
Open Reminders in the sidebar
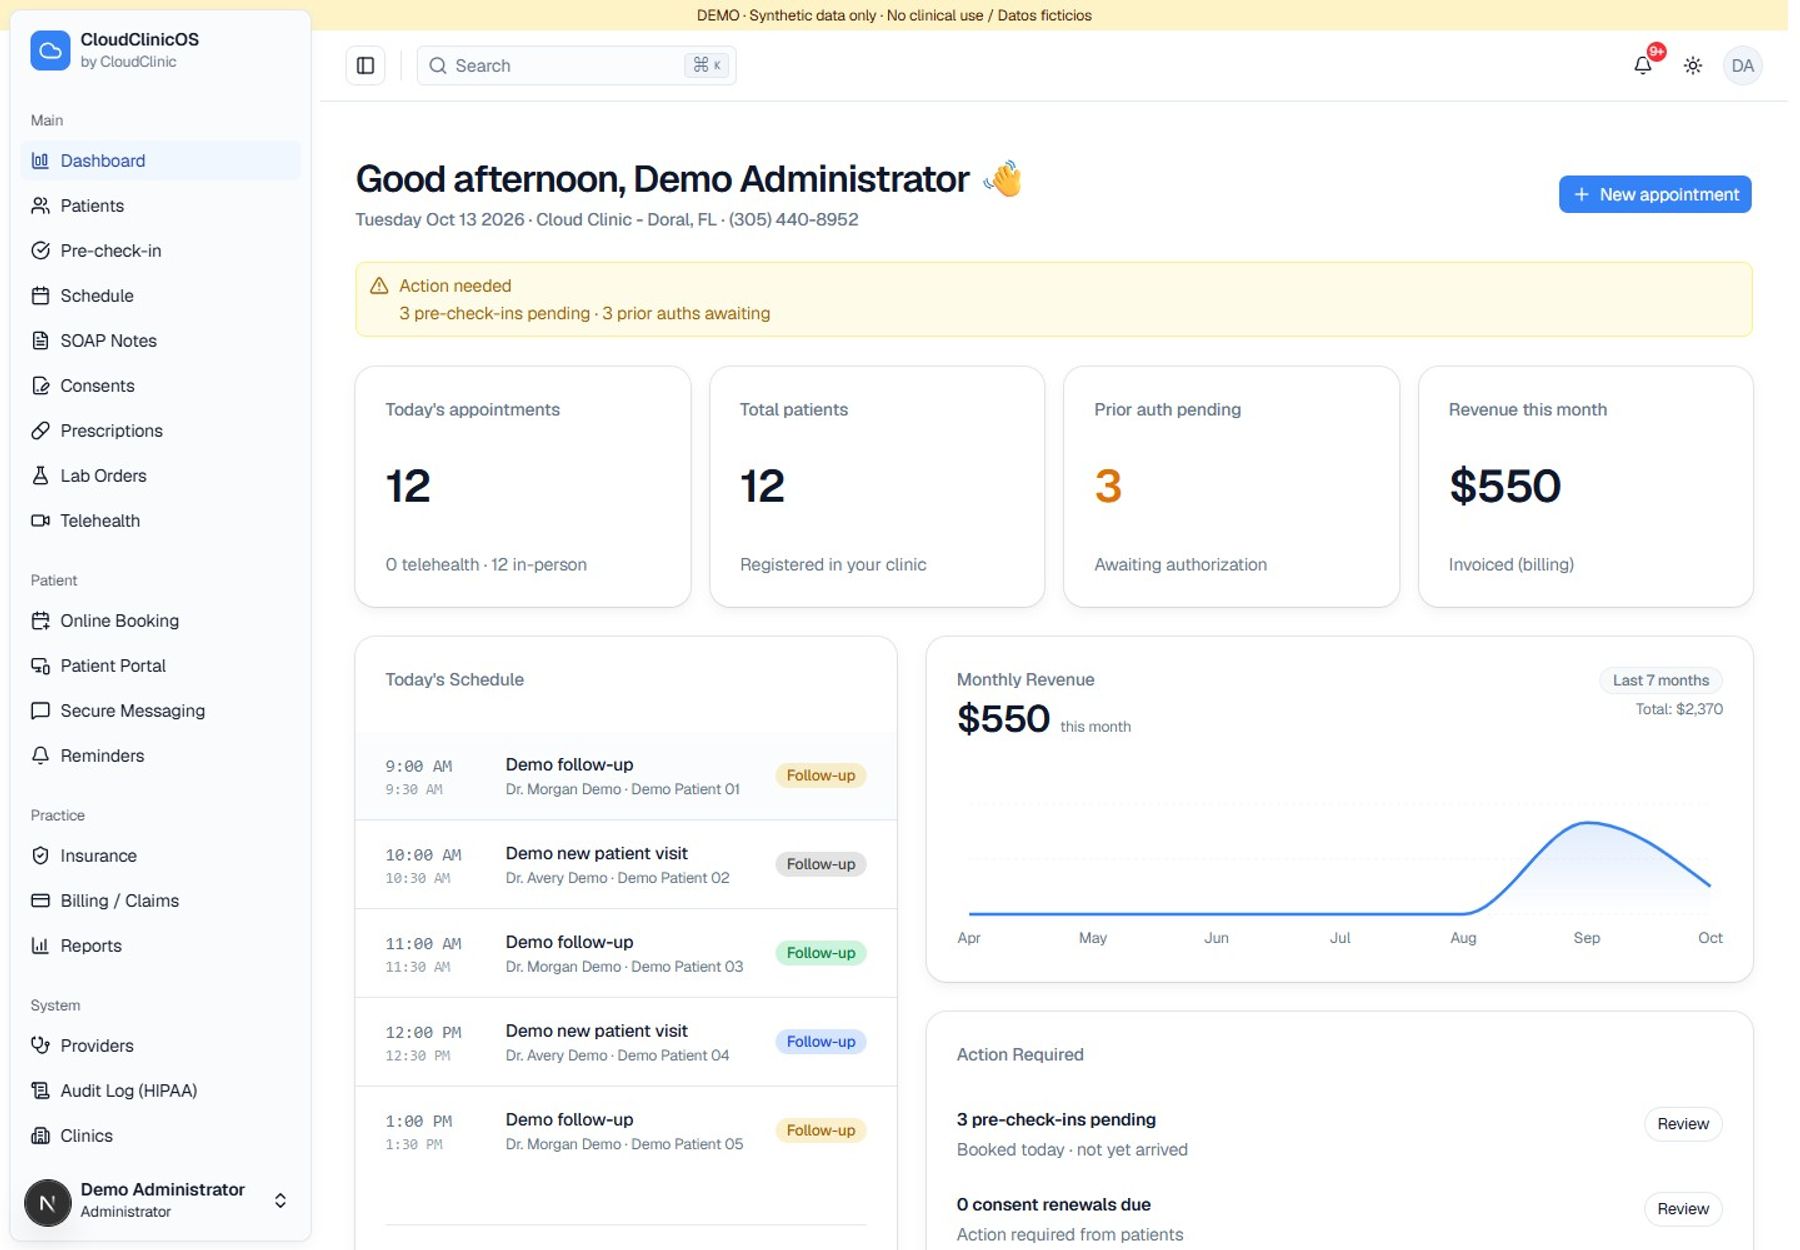[x=160, y=755]
